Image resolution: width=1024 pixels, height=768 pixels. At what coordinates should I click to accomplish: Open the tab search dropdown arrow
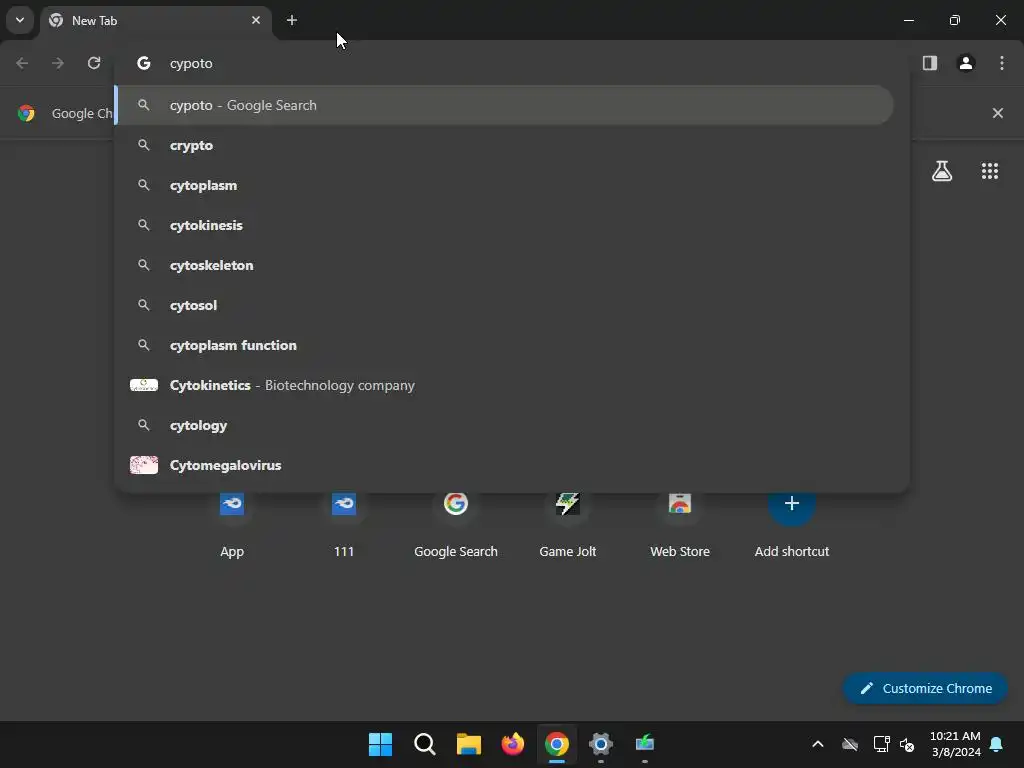[x=20, y=20]
